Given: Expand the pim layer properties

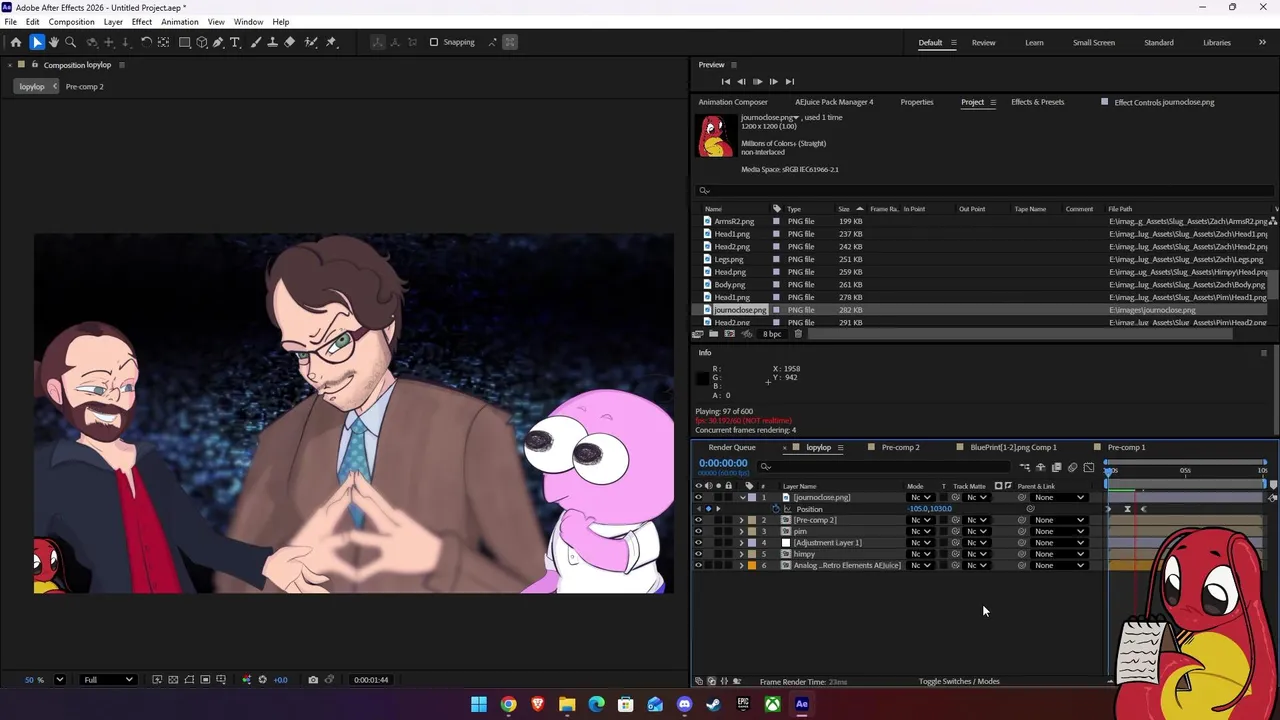Looking at the screenshot, I should [741, 531].
